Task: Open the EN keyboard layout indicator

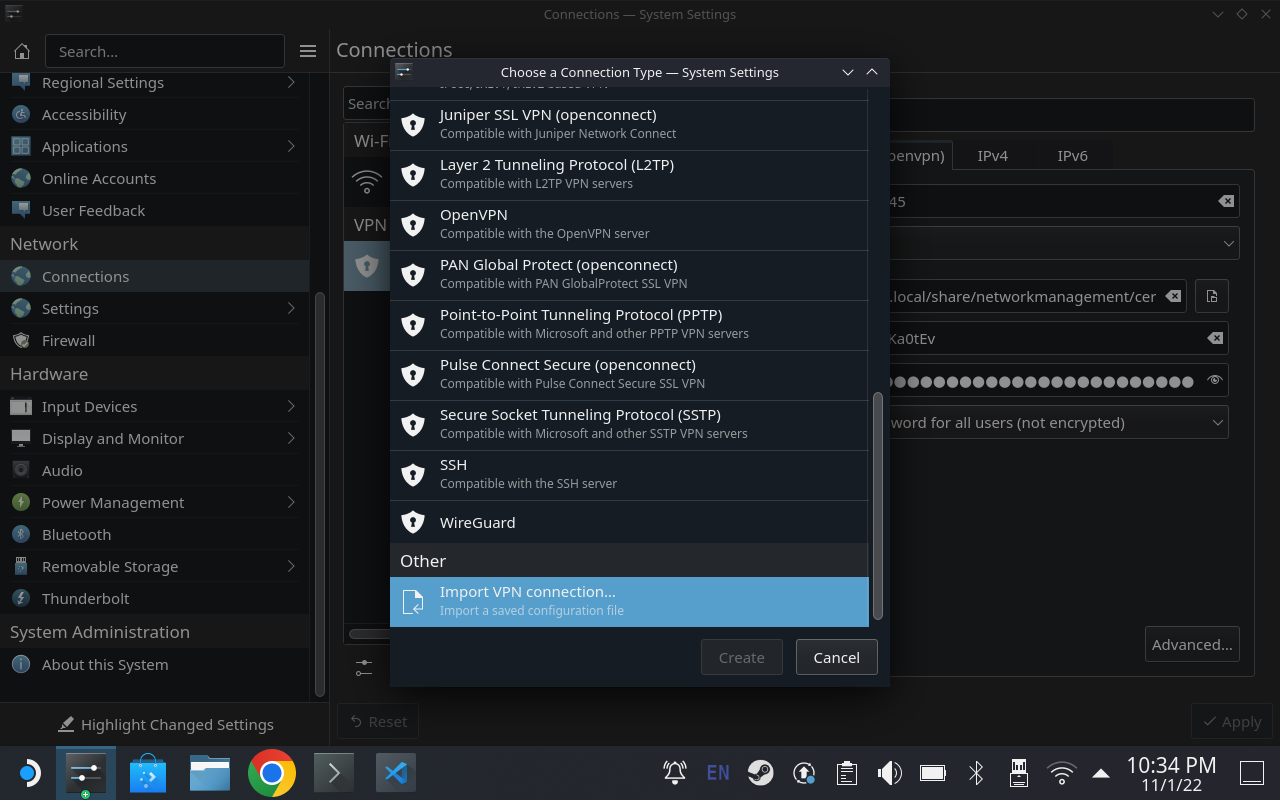Action: click(718, 773)
